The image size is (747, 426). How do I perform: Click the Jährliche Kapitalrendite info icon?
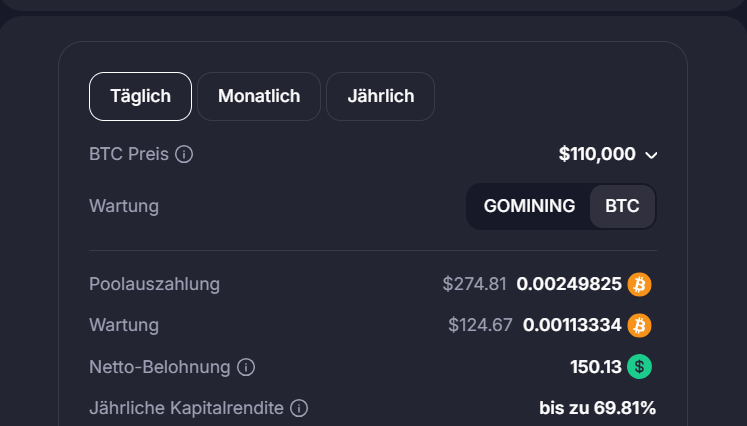tap(298, 408)
